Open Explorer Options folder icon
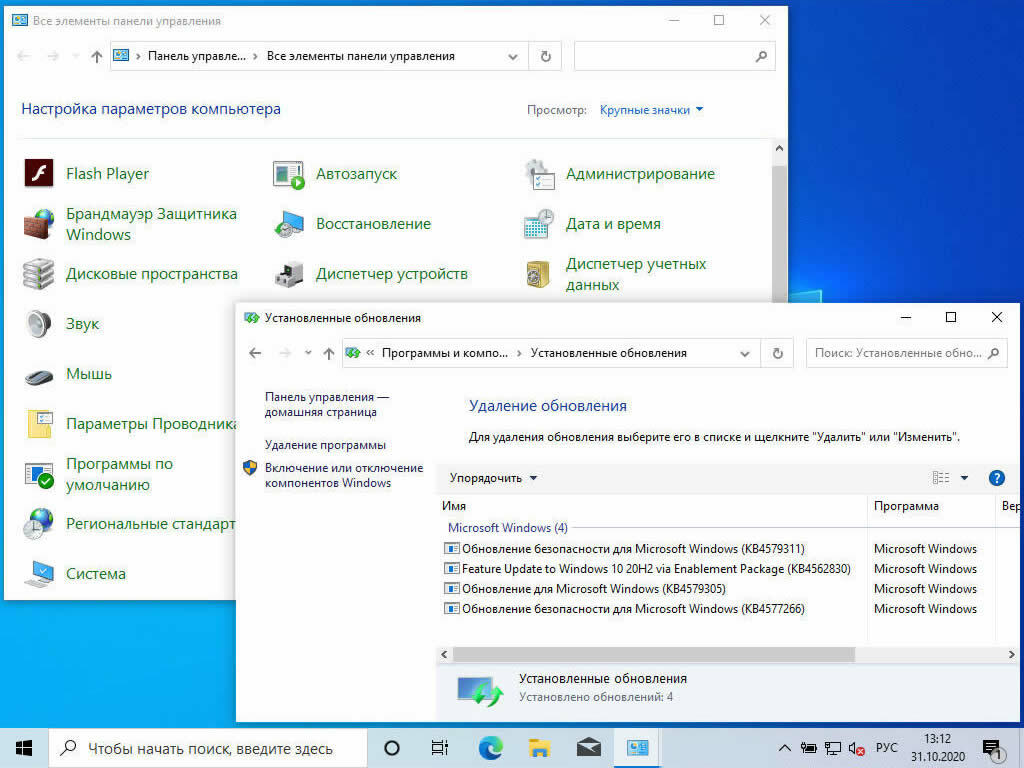 [x=40, y=424]
